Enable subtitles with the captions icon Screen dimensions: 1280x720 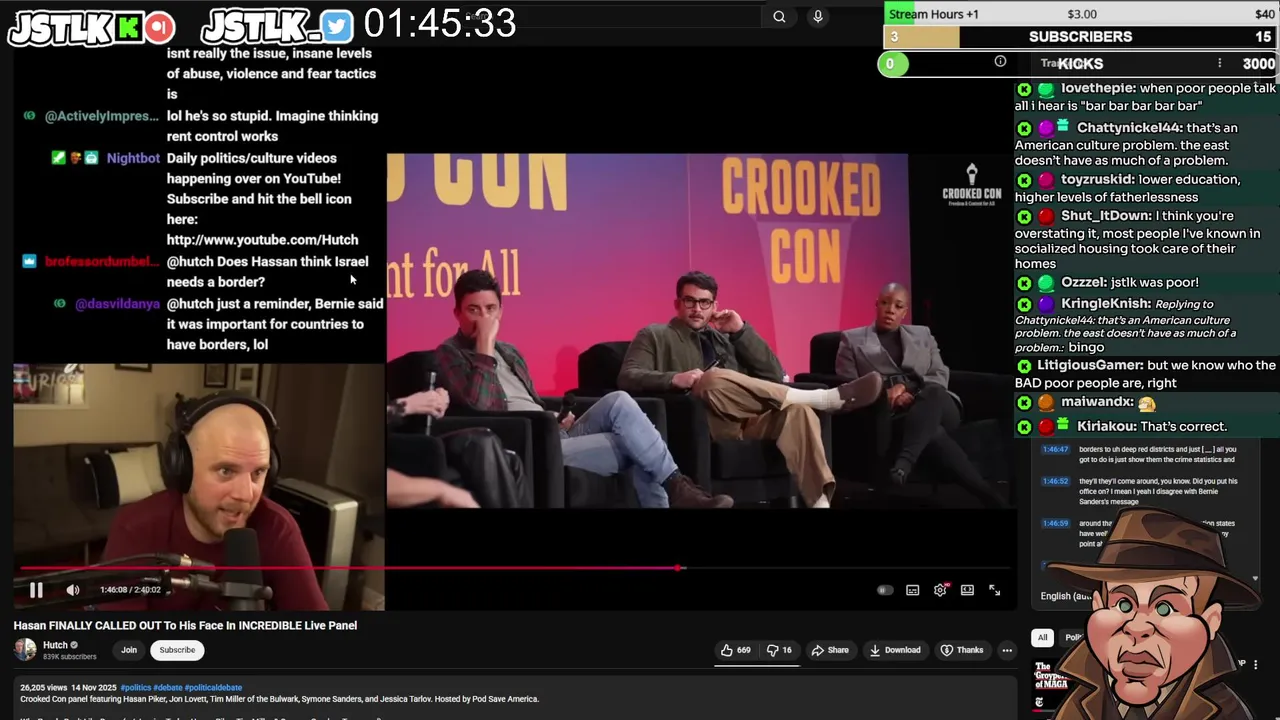(912, 590)
